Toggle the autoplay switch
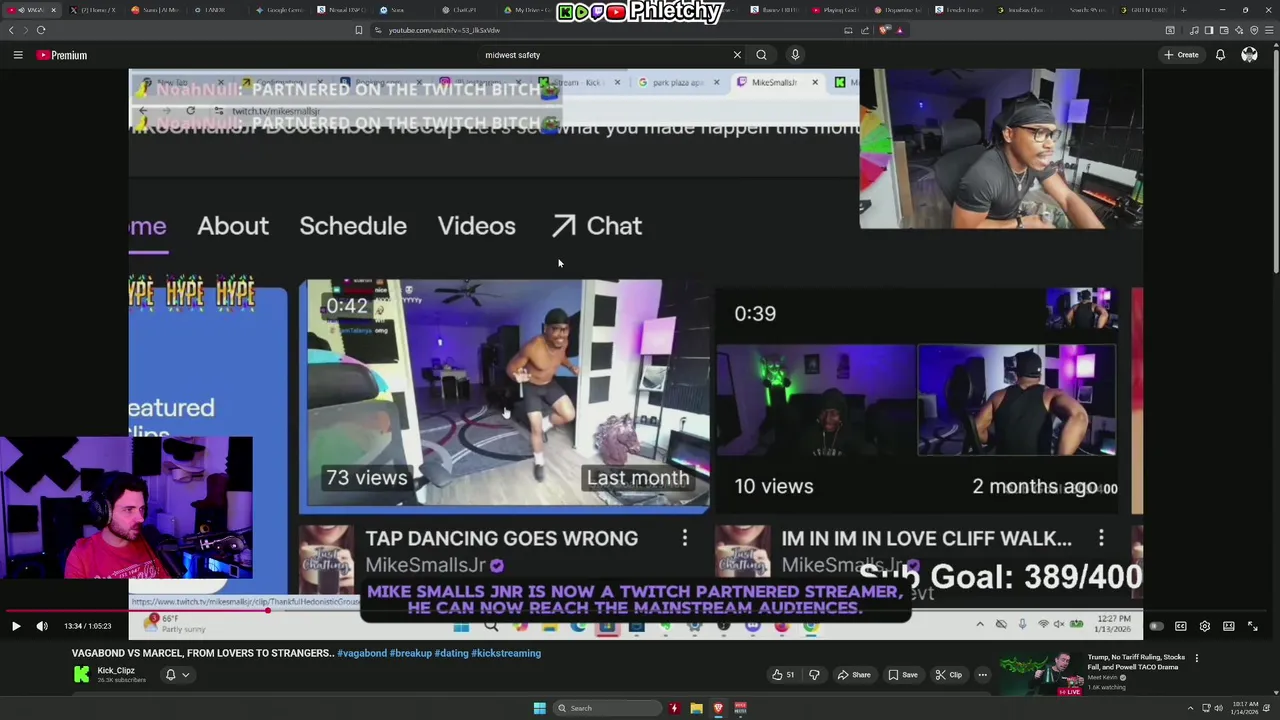 (1156, 626)
